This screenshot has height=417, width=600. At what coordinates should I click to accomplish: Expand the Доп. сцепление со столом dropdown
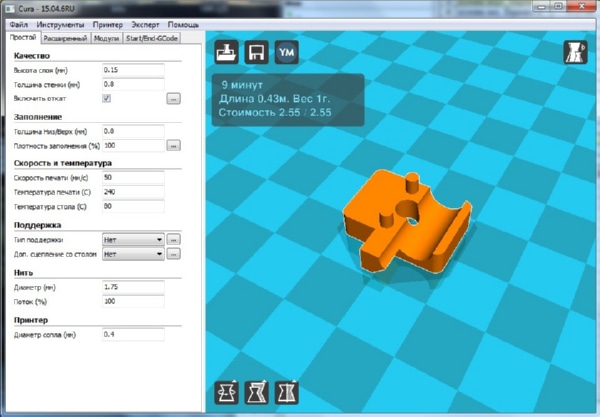[133, 254]
